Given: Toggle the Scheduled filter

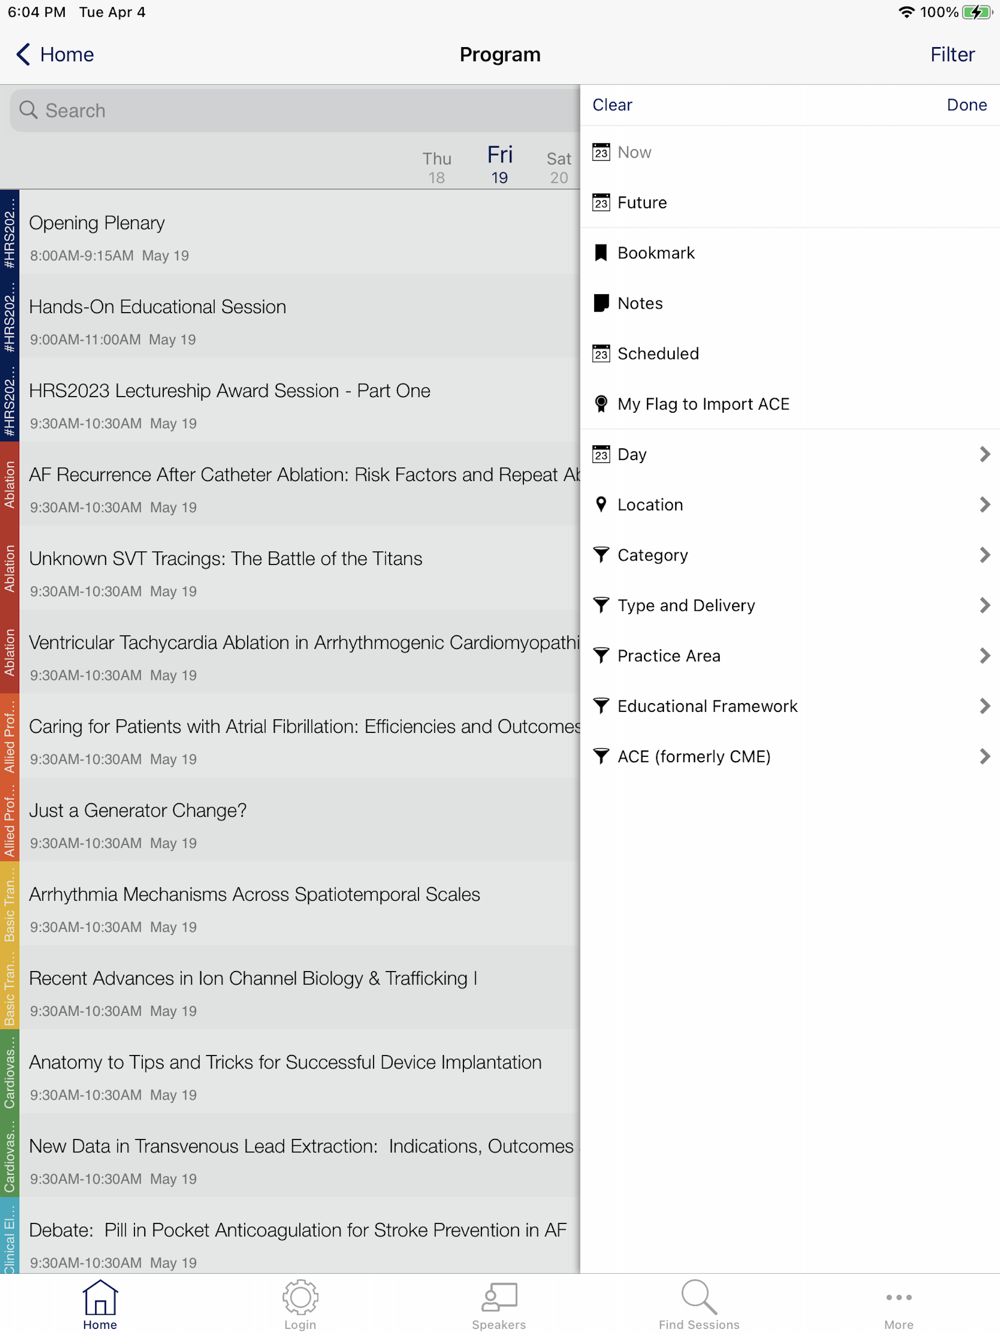Looking at the screenshot, I should pyautogui.click(x=790, y=353).
